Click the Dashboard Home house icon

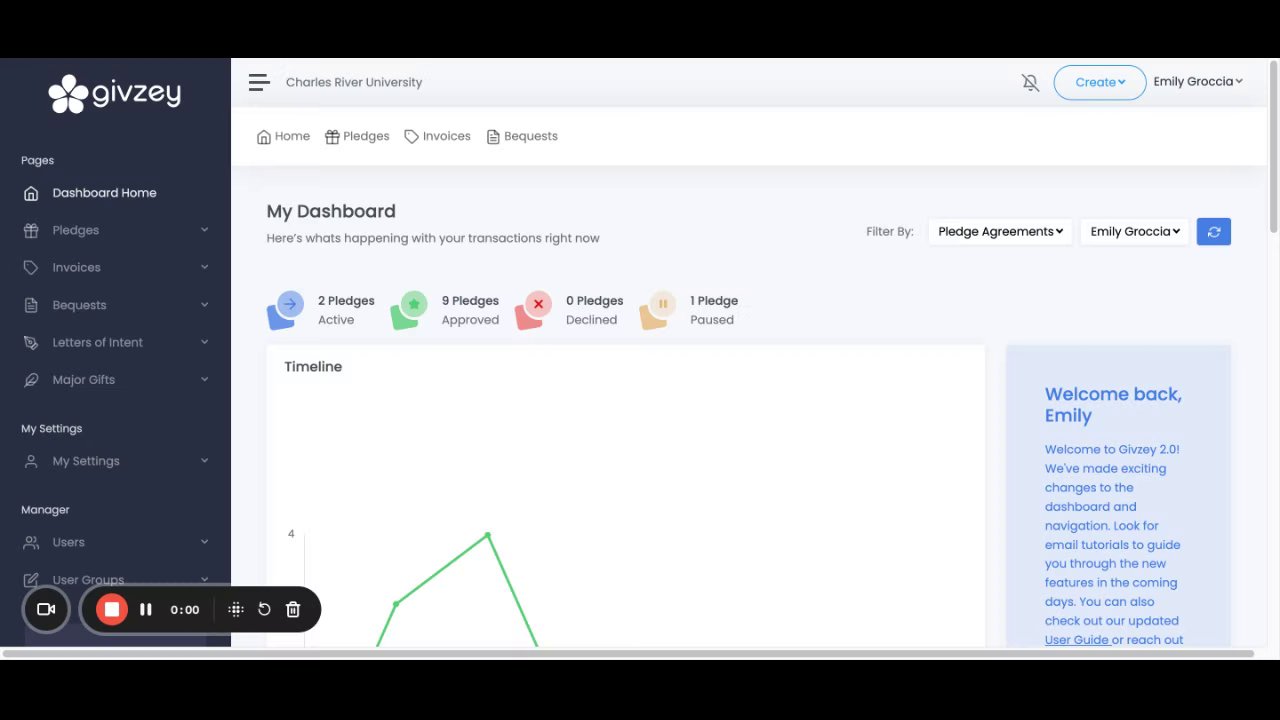31,193
